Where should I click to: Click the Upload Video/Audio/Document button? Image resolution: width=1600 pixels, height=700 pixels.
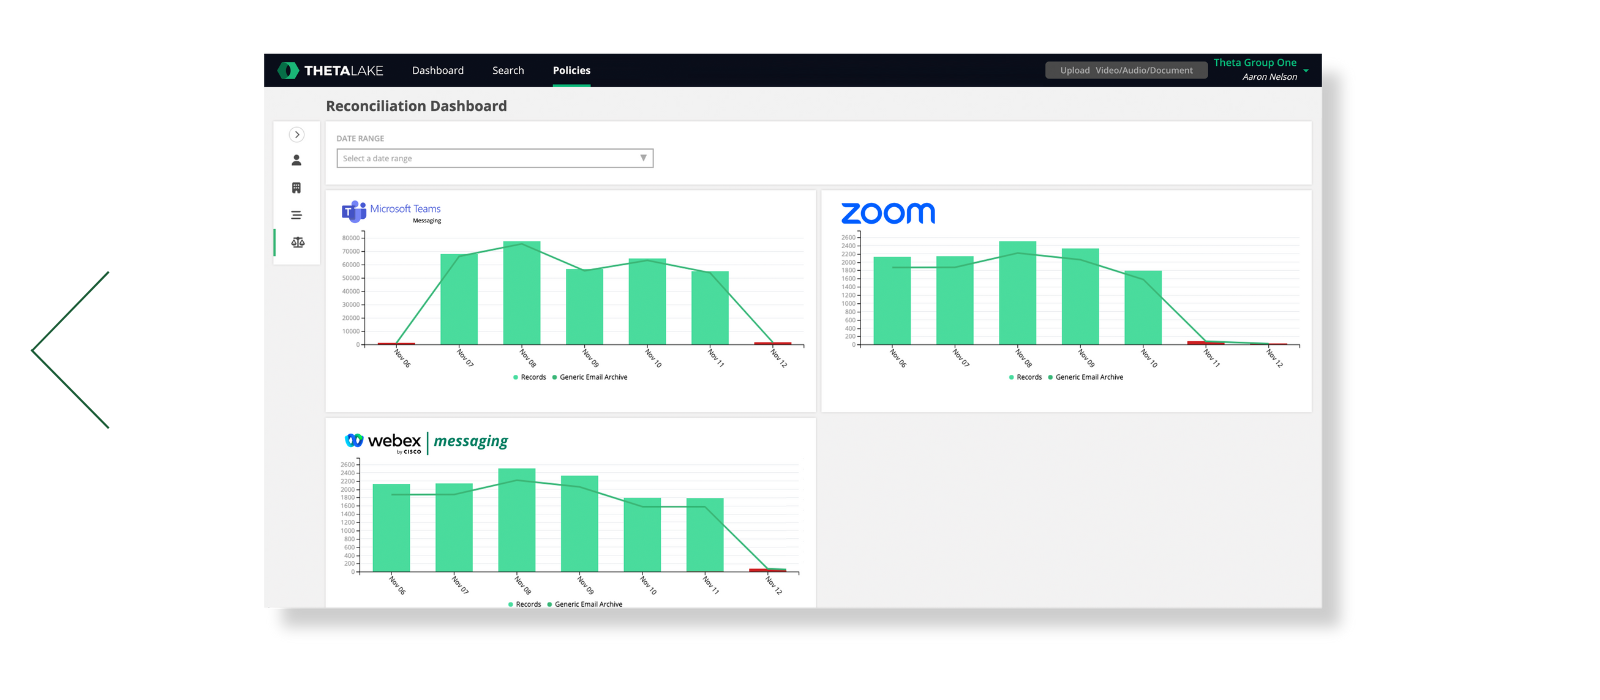pyautogui.click(x=1126, y=70)
